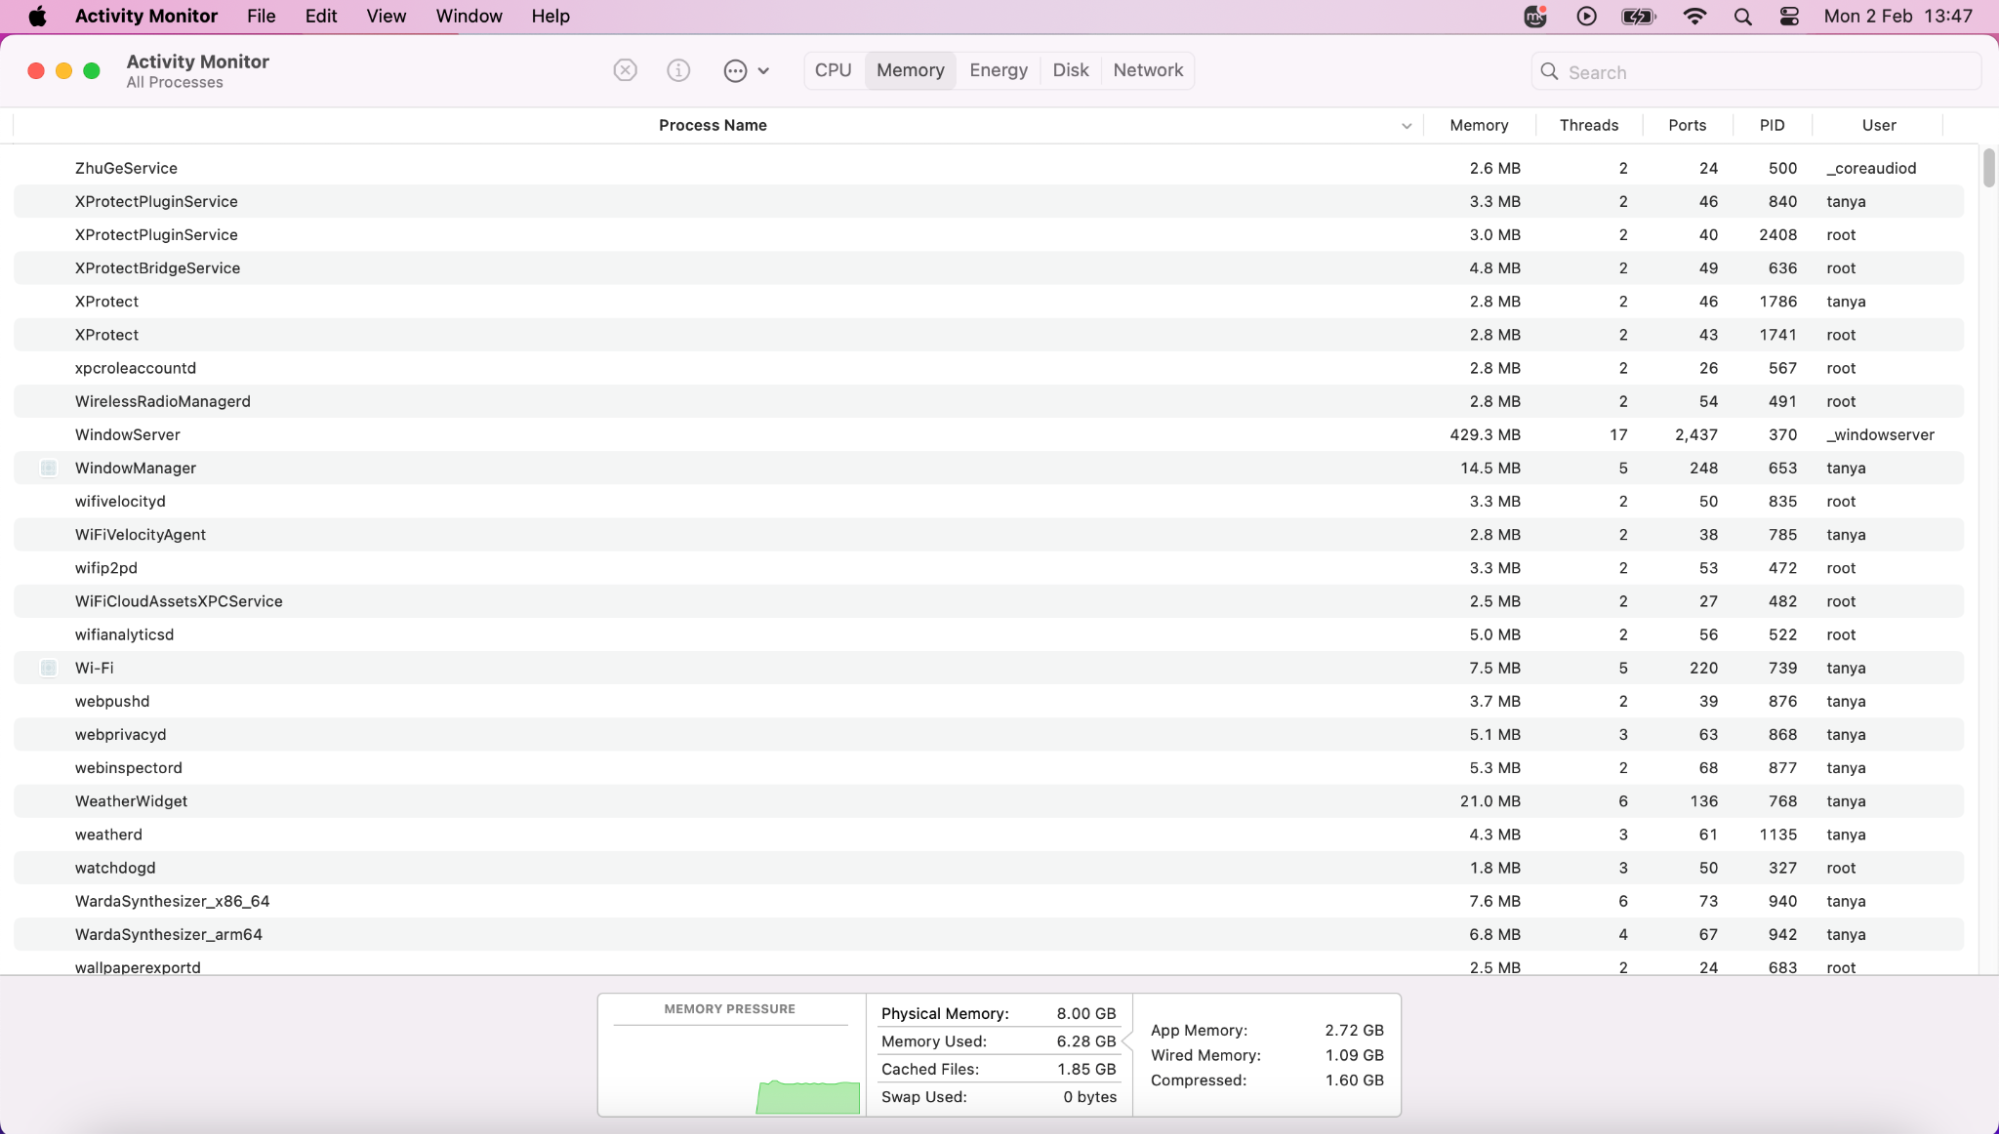Click the Wi-Fi process icon
This screenshot has height=1135, width=1999.
point(48,668)
